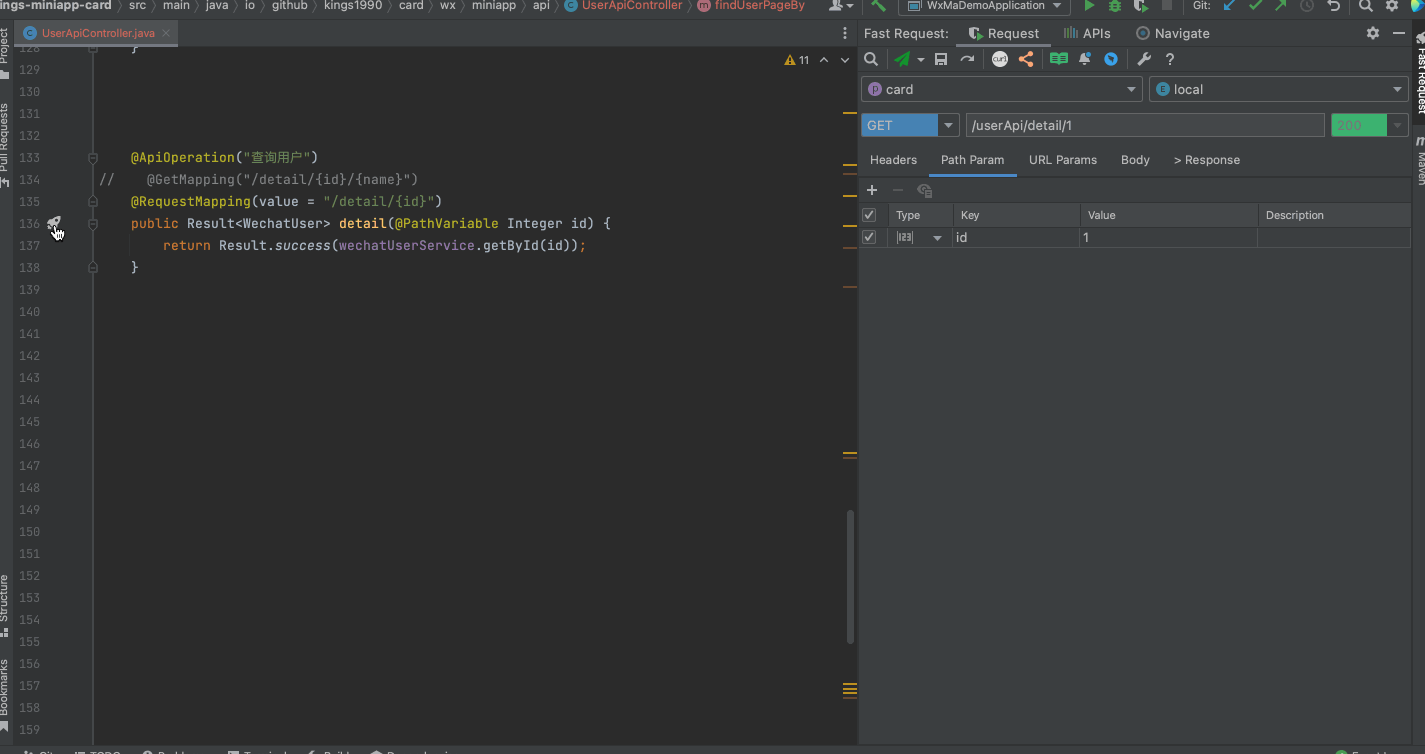
Task: Open the card project dropdown
Action: pyautogui.click(x=1001, y=89)
